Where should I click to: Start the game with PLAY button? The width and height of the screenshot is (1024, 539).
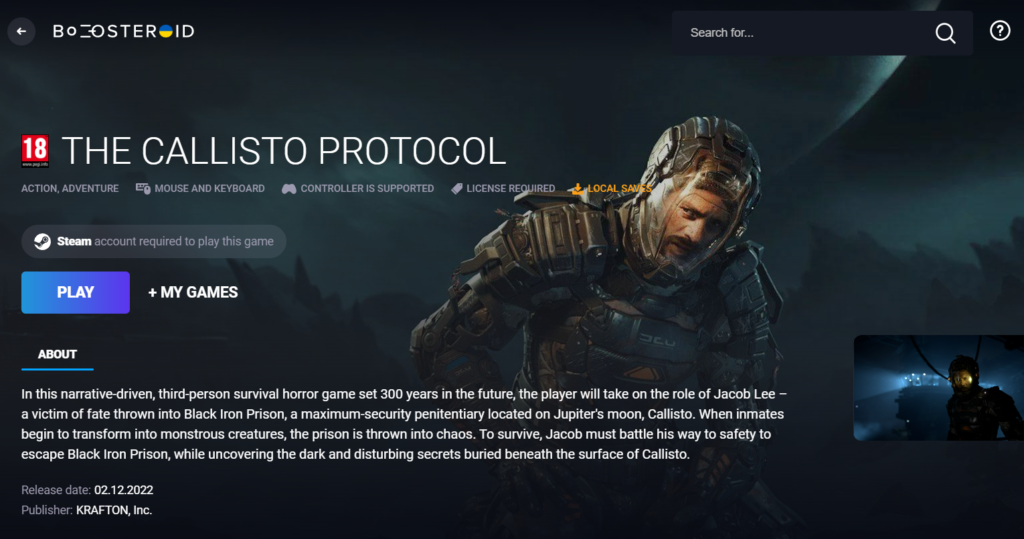click(x=76, y=292)
